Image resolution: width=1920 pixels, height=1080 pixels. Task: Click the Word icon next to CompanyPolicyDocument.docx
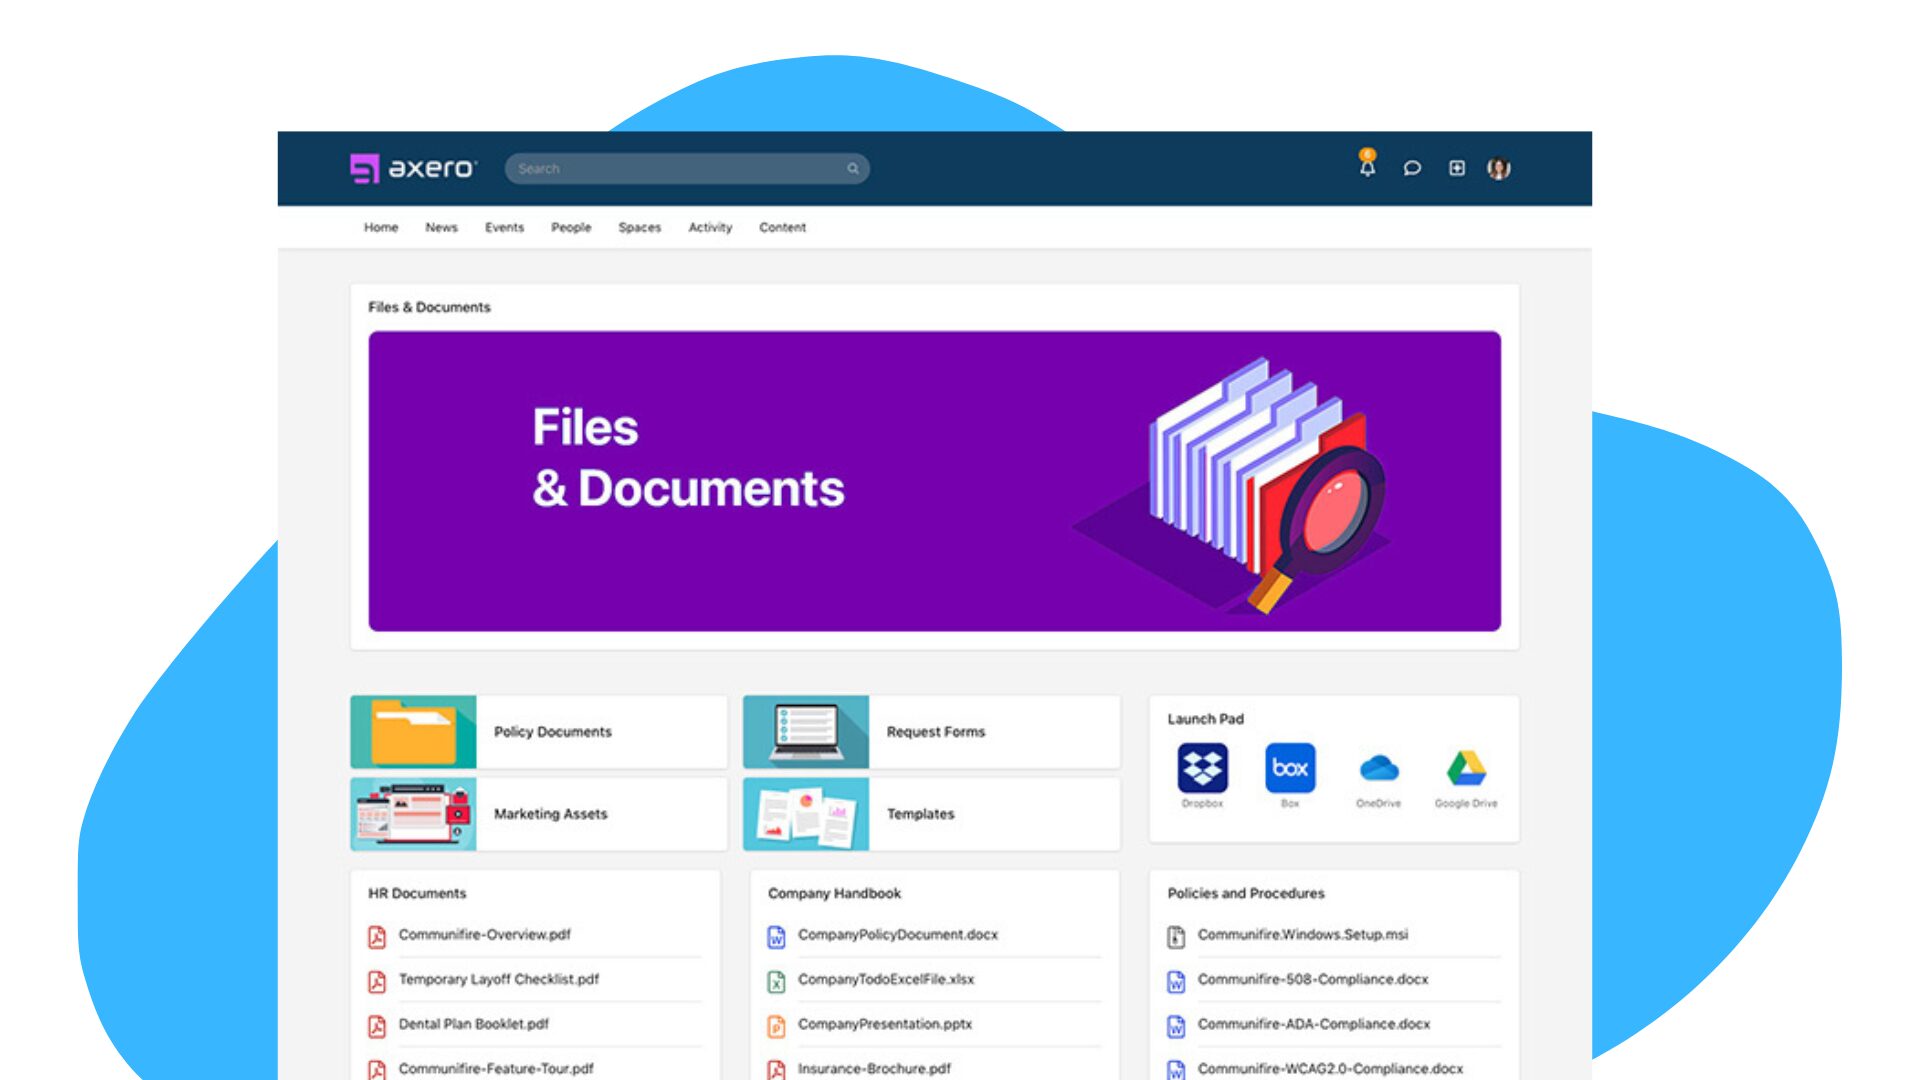tap(775, 936)
